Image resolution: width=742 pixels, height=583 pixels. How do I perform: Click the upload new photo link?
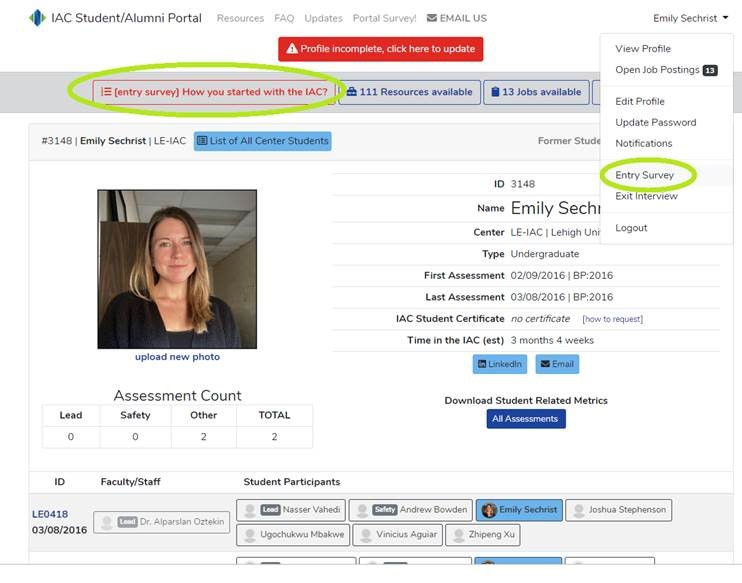[177, 357]
